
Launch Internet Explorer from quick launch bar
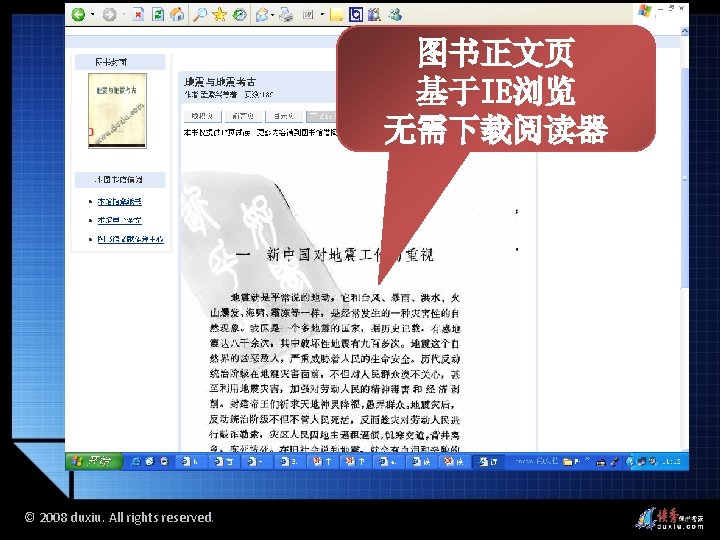coord(136,461)
